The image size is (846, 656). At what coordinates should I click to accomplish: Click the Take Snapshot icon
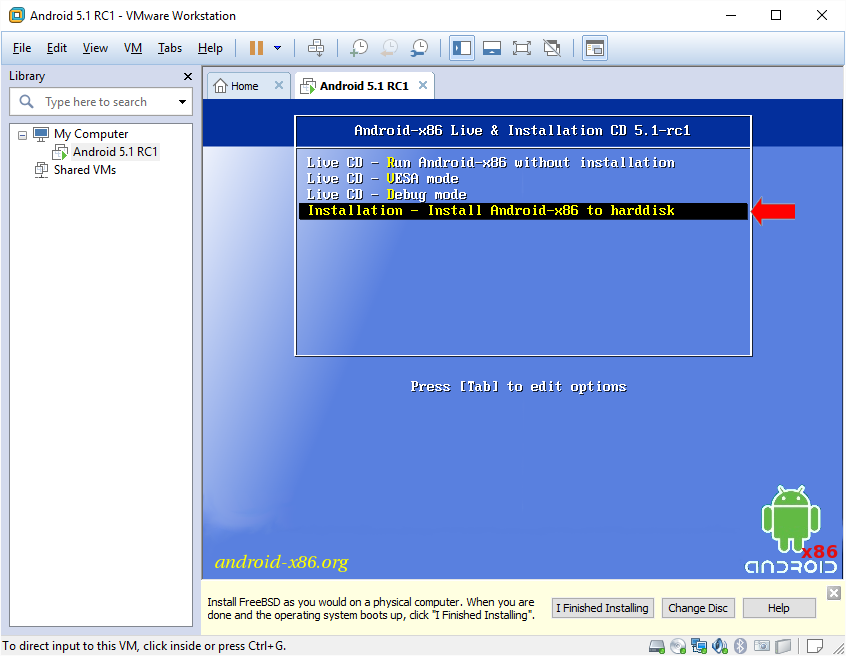click(359, 48)
